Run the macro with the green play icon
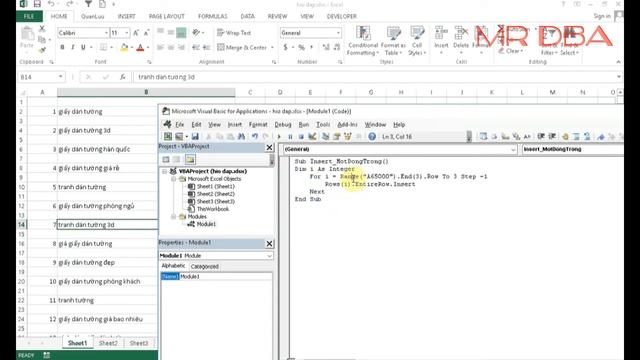 (x=279, y=136)
